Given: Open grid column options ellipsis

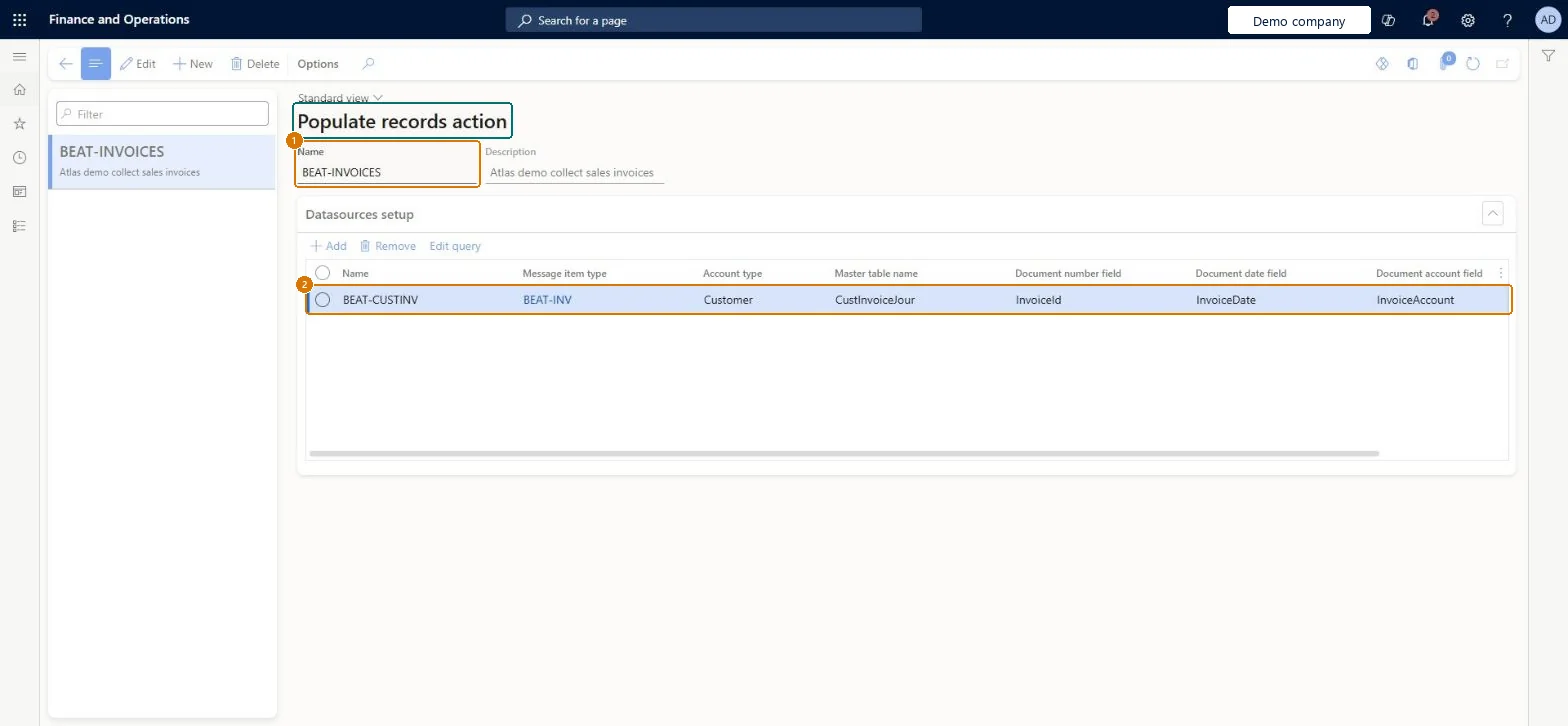Looking at the screenshot, I should click(x=1500, y=273).
